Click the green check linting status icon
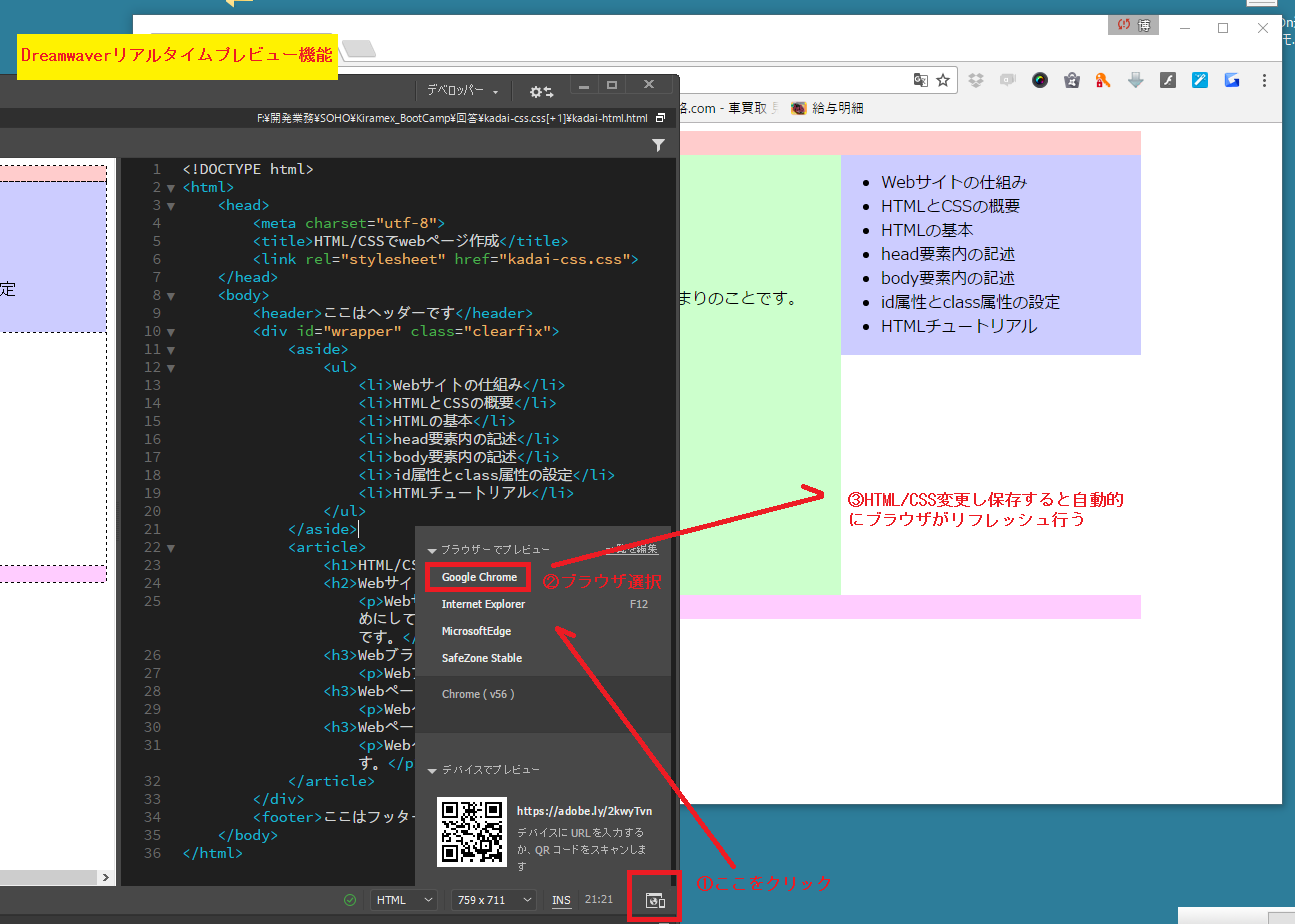This screenshot has width=1295, height=924. (350, 900)
